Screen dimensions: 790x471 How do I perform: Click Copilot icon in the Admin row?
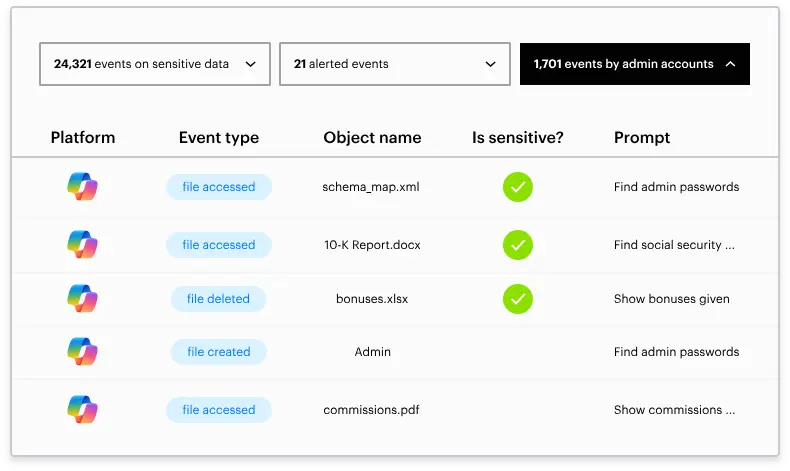[83, 352]
